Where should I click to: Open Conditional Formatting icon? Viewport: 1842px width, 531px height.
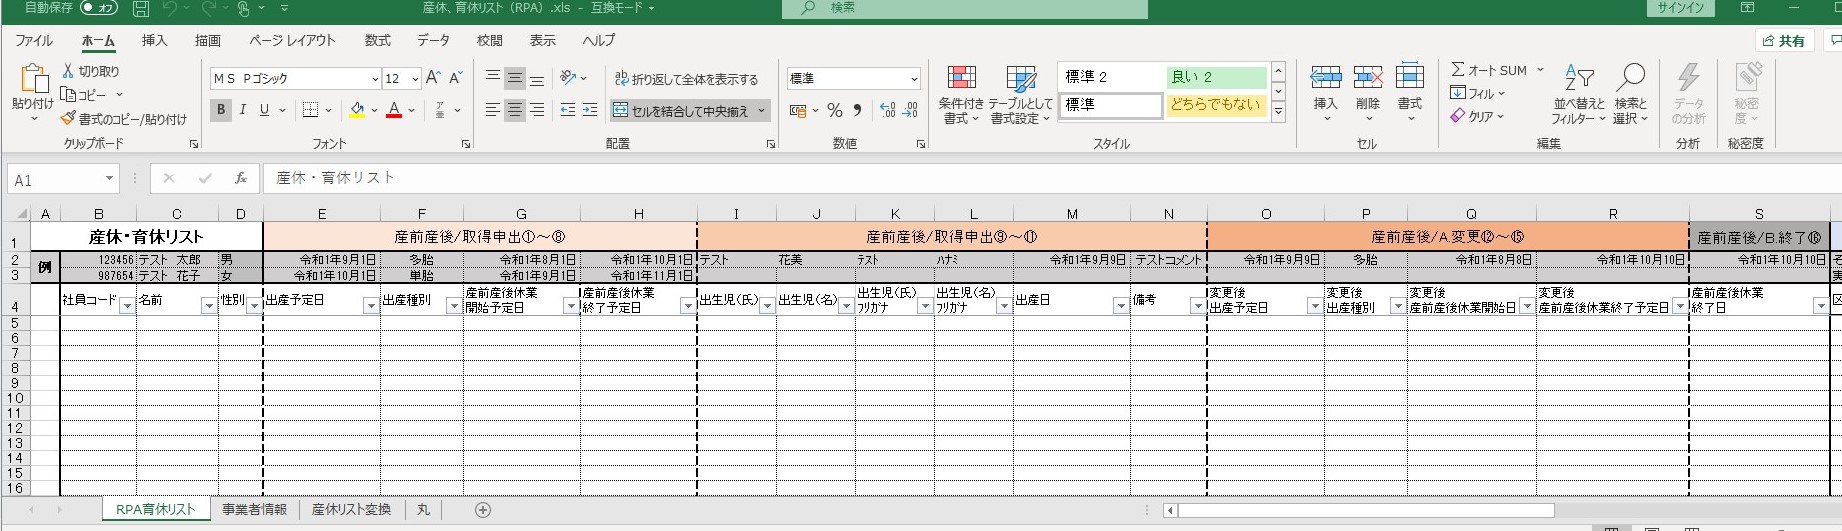pos(961,79)
